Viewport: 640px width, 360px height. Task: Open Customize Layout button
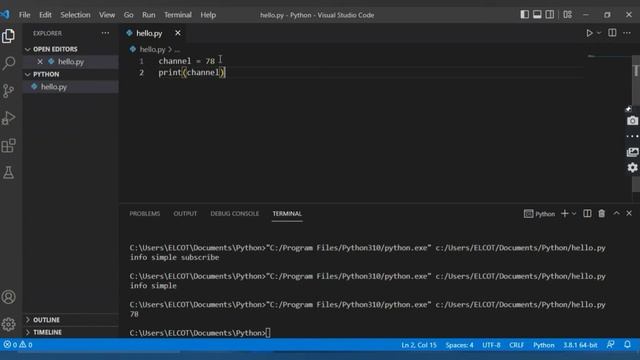(x=567, y=15)
